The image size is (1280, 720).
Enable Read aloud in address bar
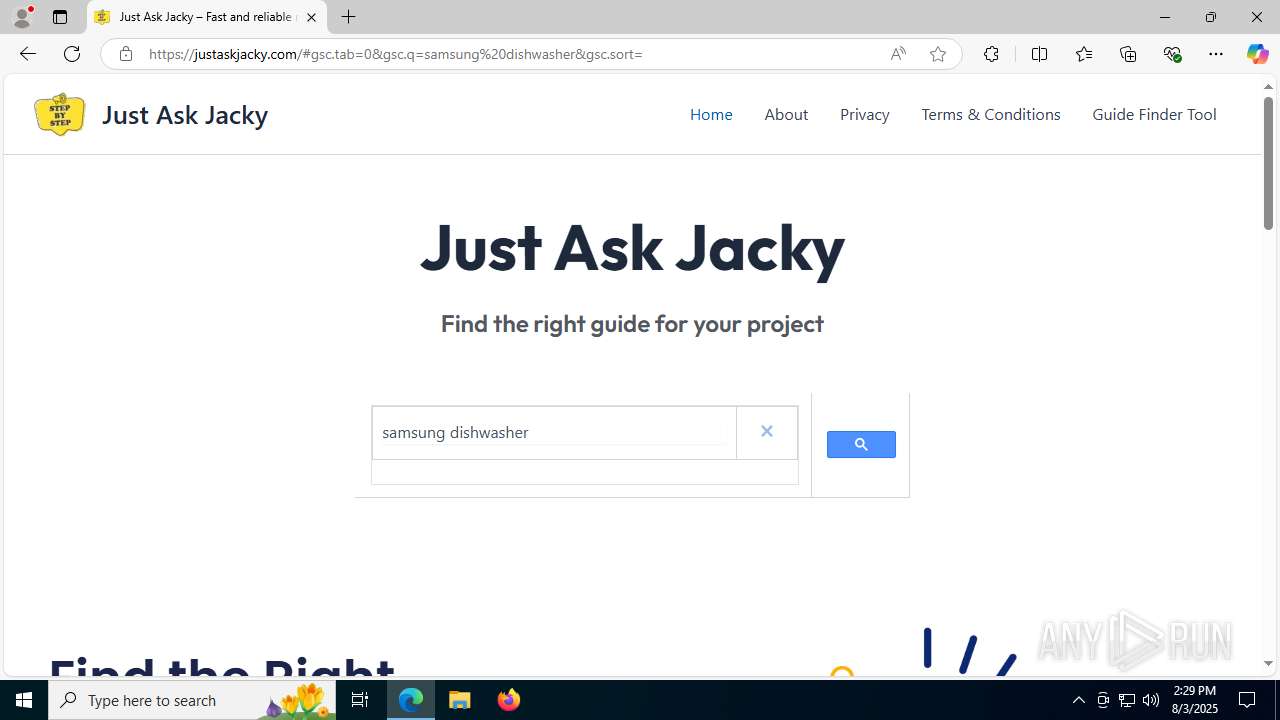coord(898,54)
